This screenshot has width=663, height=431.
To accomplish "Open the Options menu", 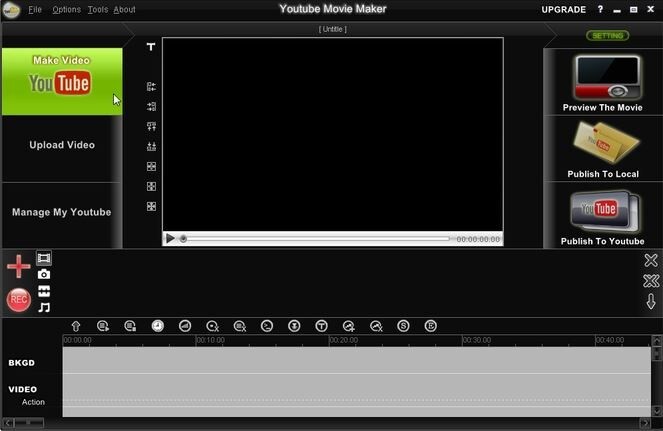I will point(66,9).
